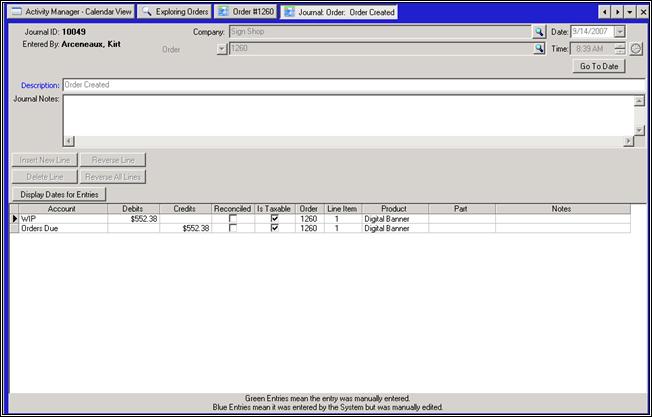Open the Order #1260 tab

(246, 12)
